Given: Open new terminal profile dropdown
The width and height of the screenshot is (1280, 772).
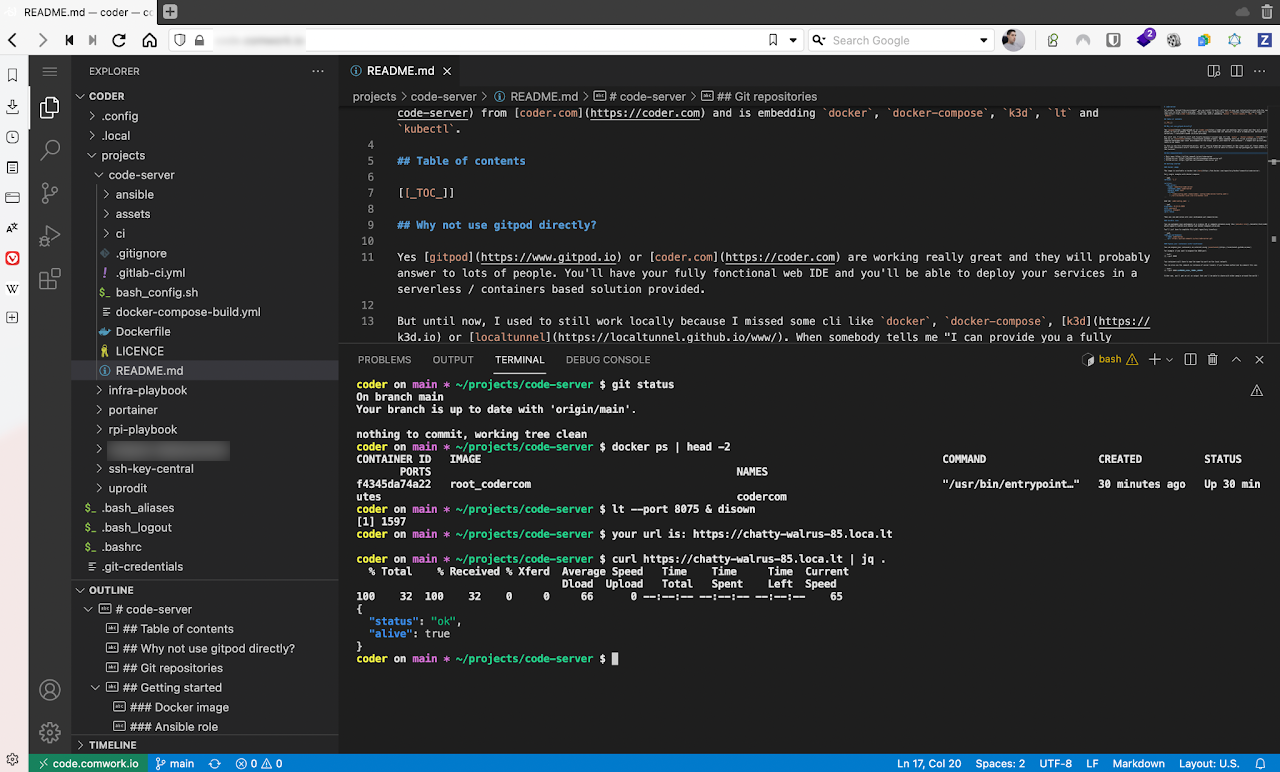Looking at the screenshot, I should 1169,359.
